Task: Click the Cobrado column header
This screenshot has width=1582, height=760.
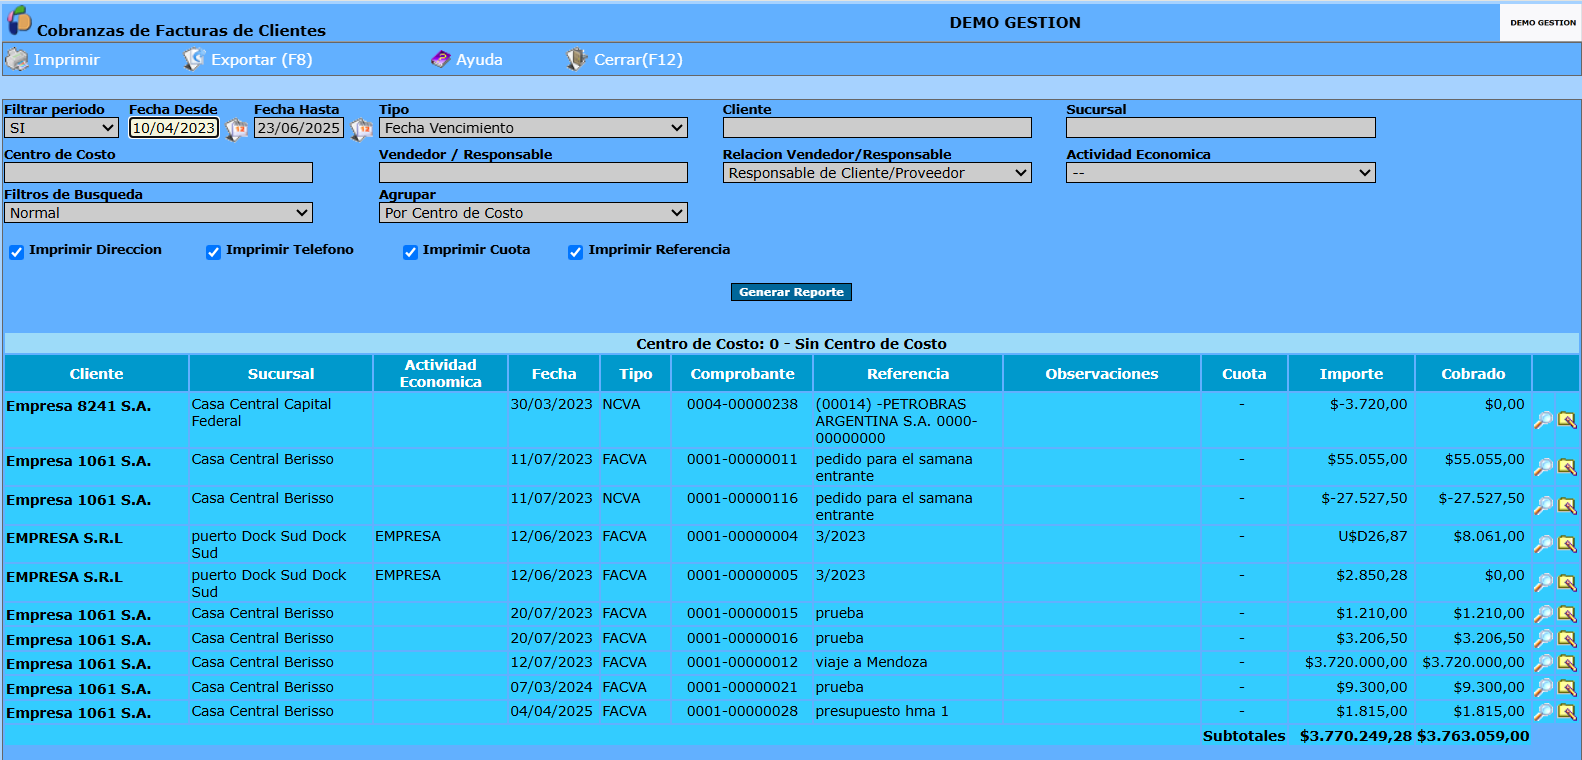Action: (x=1473, y=374)
